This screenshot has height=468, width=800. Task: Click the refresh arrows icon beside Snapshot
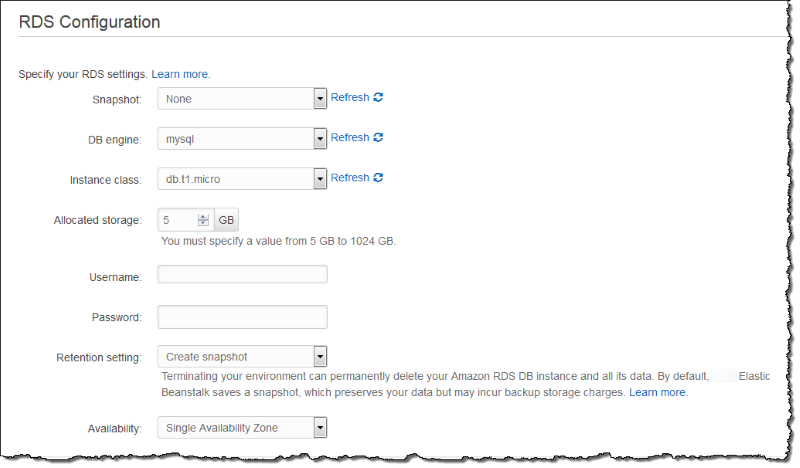coord(378,98)
